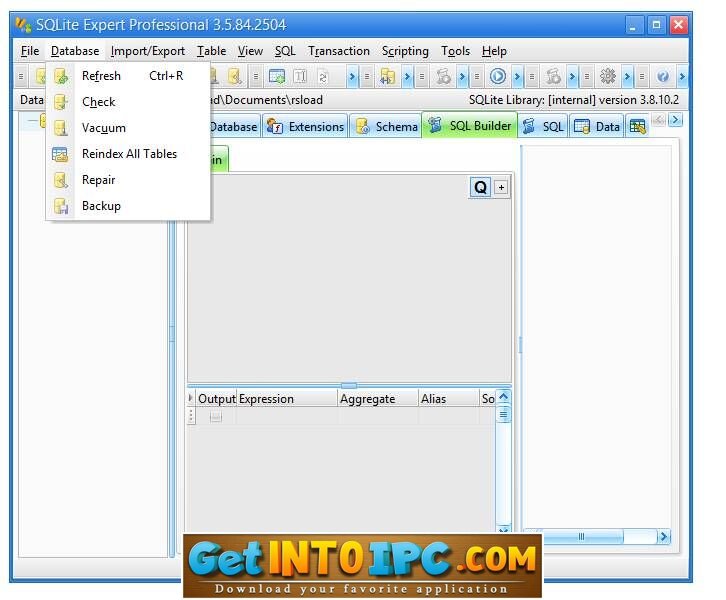The width and height of the screenshot is (726, 600).
Task: Open the View menu
Action: click(250, 51)
